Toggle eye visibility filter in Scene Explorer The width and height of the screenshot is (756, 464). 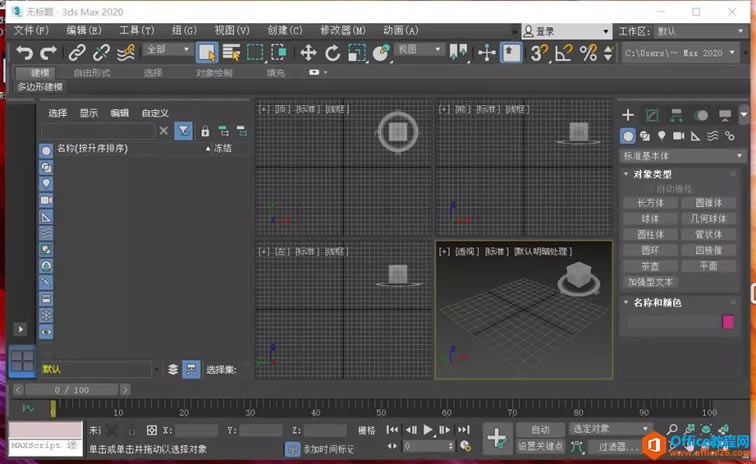click(x=46, y=332)
